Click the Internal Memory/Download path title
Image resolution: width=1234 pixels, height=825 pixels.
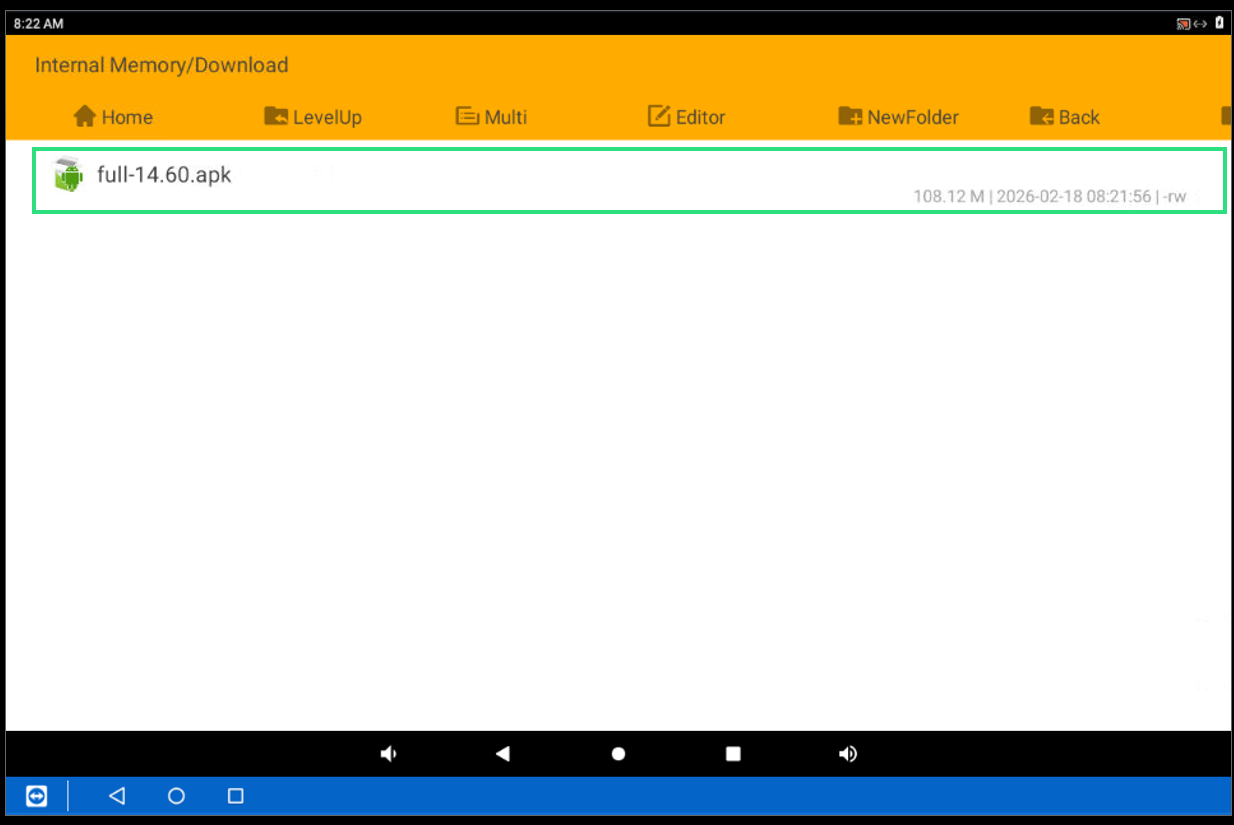pyautogui.click(x=161, y=65)
